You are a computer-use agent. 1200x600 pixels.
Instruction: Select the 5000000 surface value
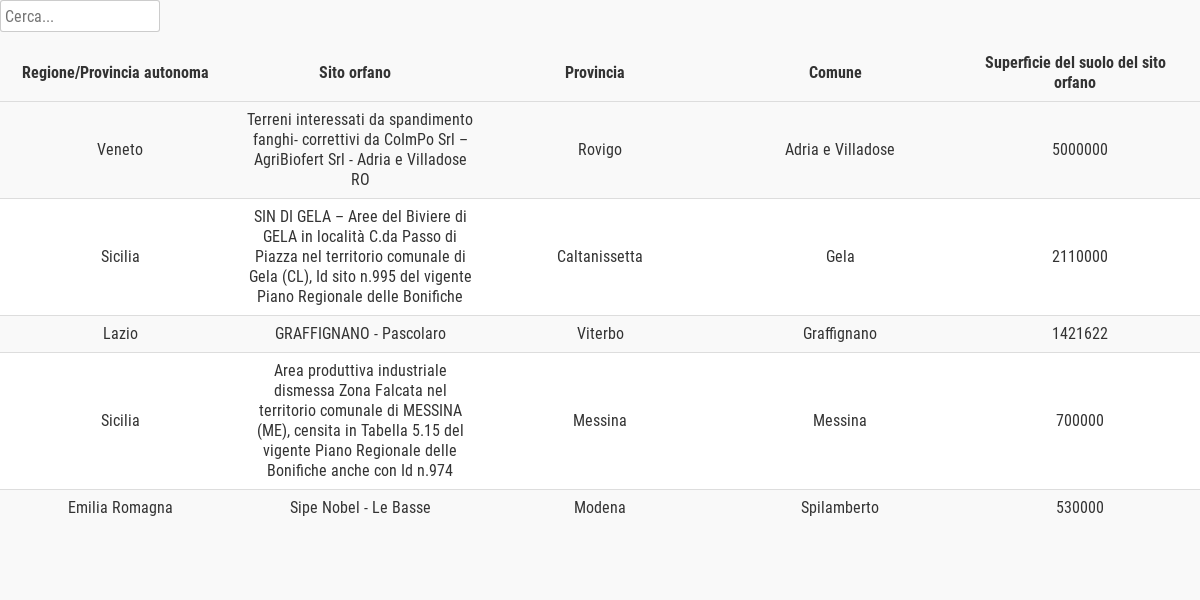click(1080, 149)
